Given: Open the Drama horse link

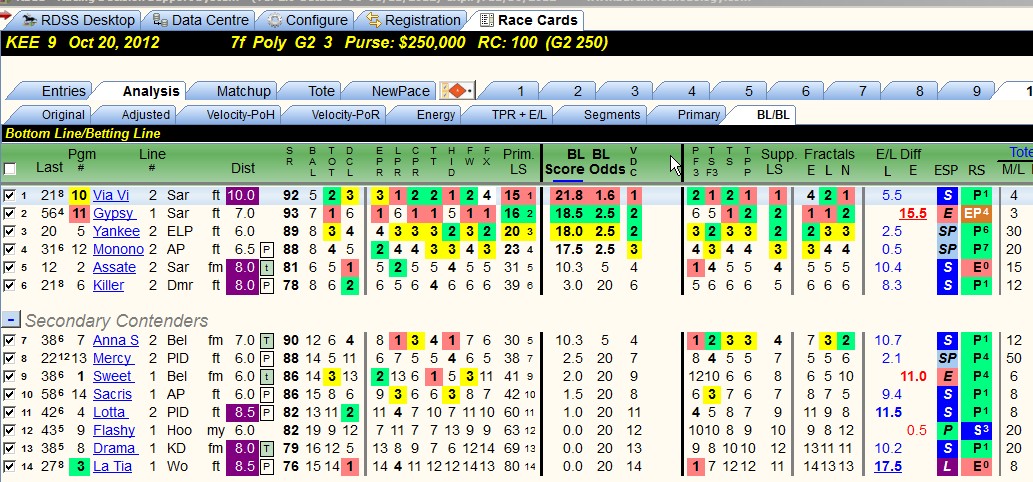Looking at the screenshot, I should 115,448.
